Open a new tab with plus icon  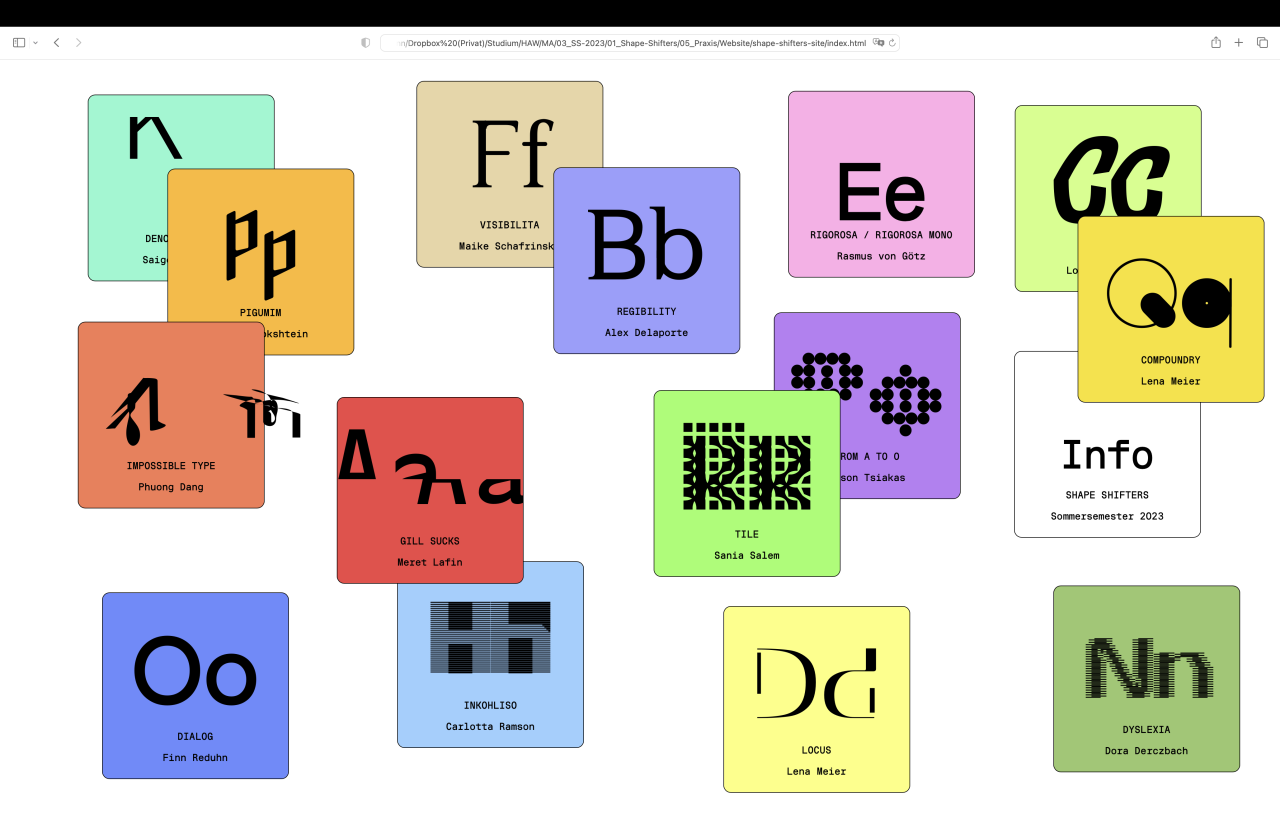click(x=1239, y=43)
